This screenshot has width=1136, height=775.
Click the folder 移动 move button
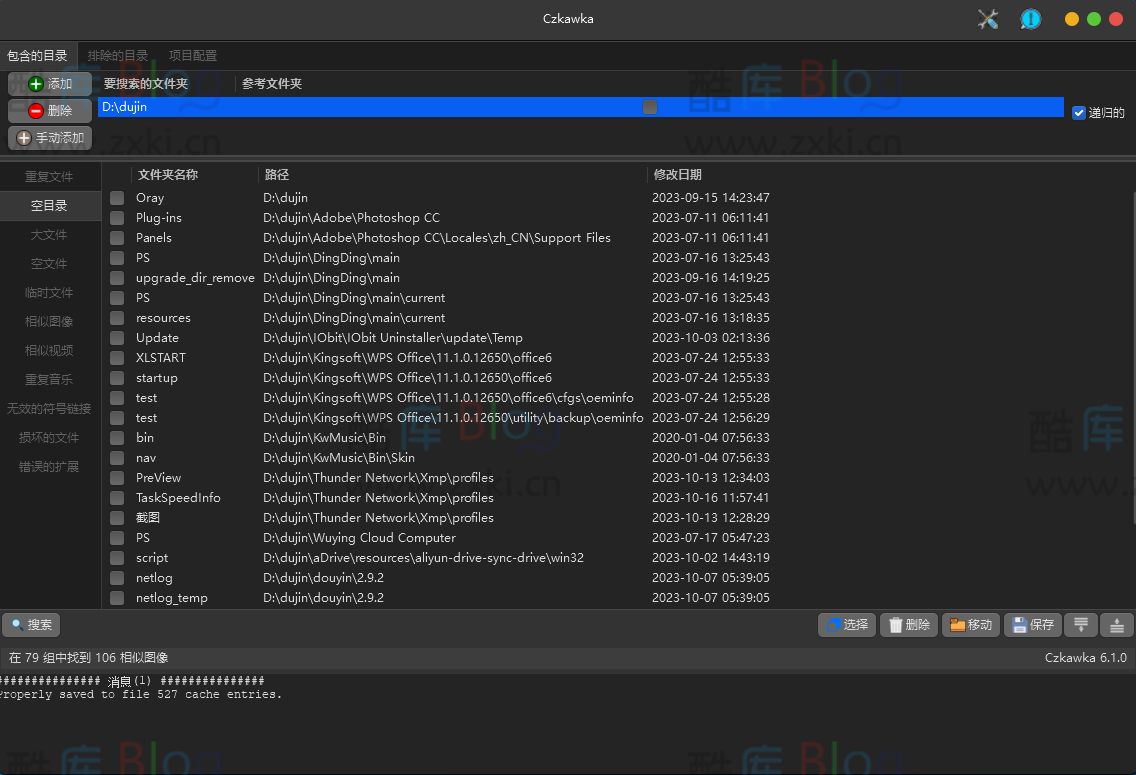click(970, 625)
